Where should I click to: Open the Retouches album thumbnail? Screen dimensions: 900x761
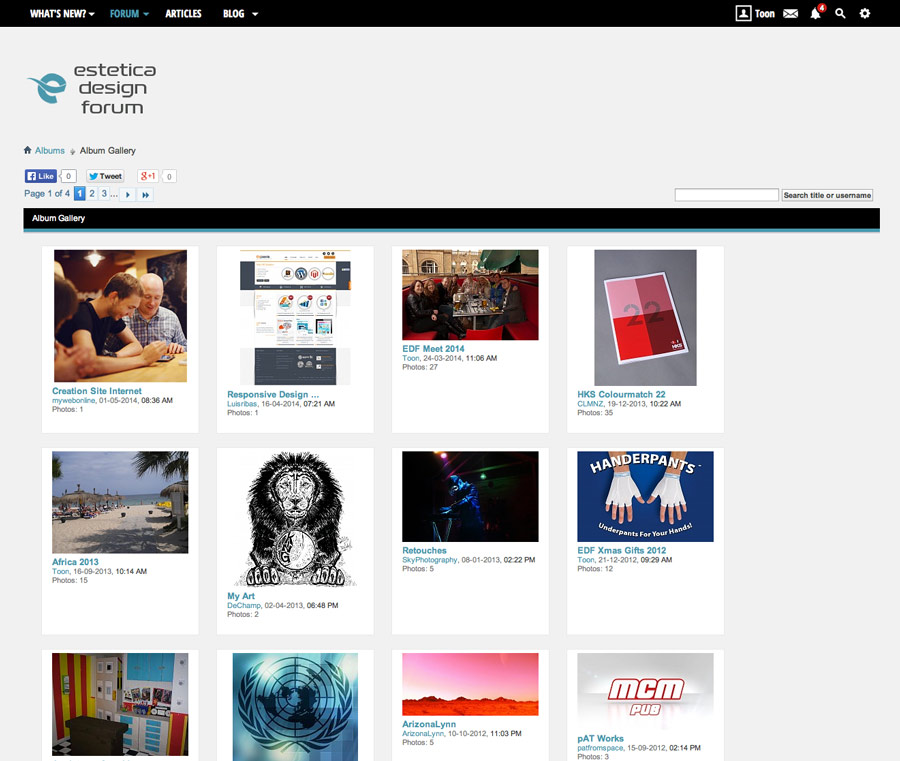pyautogui.click(x=470, y=496)
